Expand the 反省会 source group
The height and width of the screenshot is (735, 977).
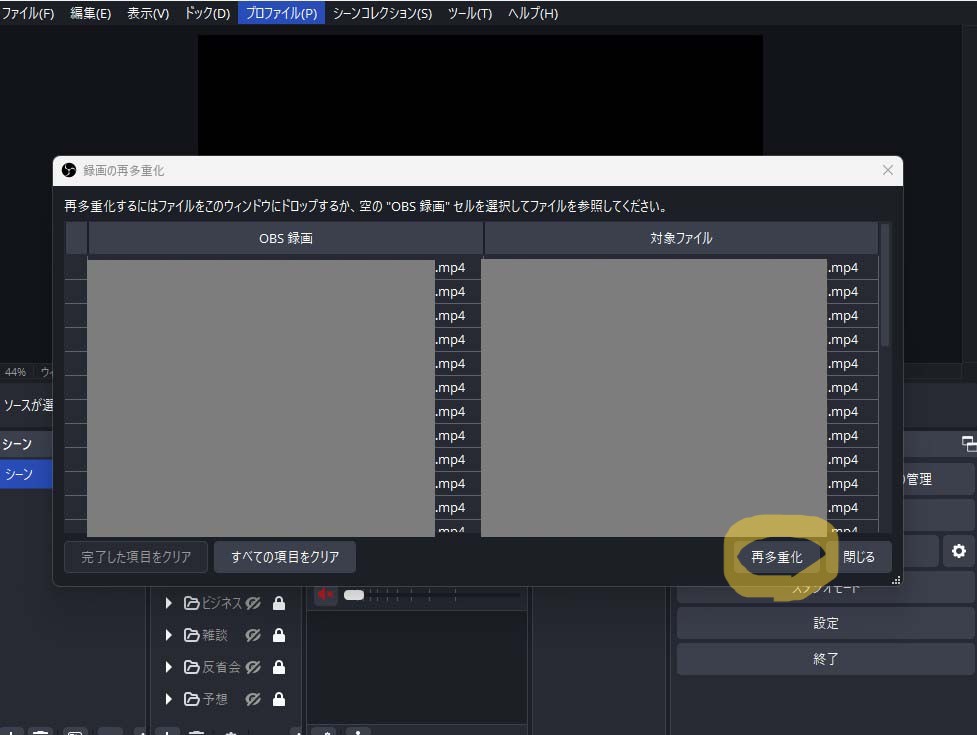168,667
